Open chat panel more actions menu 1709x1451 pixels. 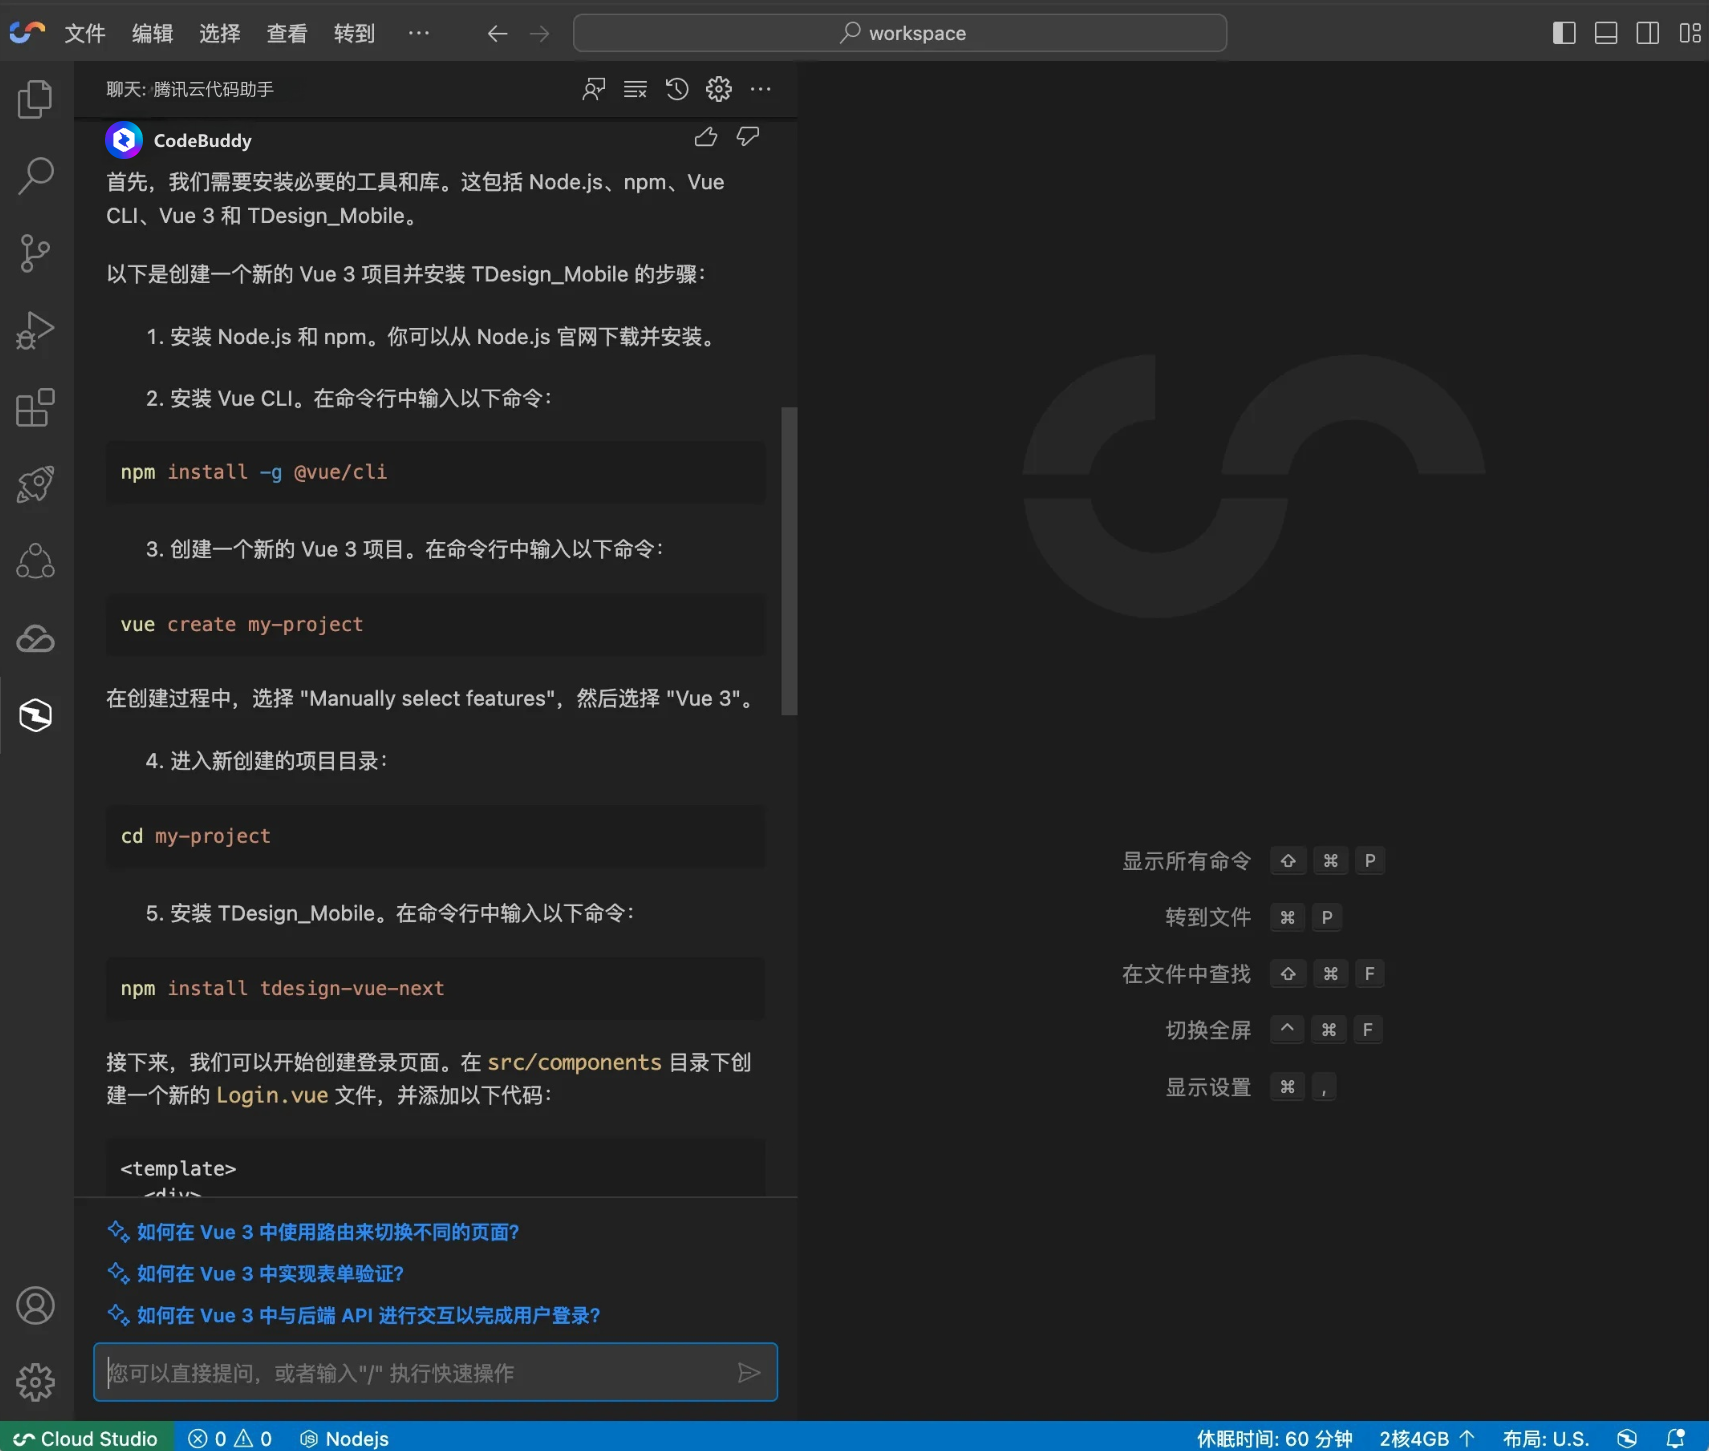760,89
